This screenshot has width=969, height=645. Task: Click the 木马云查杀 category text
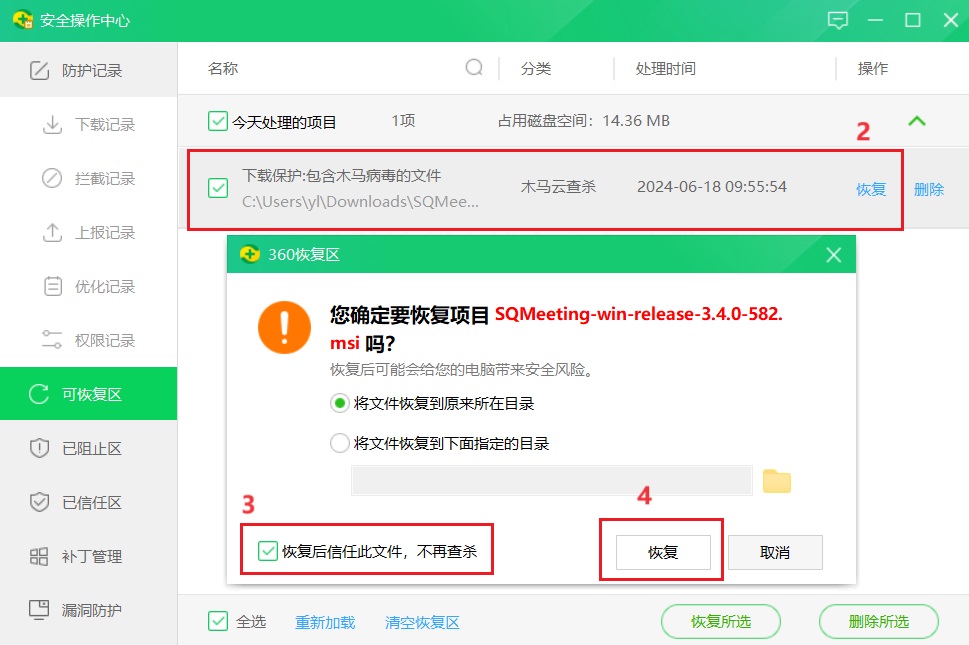coord(558,187)
